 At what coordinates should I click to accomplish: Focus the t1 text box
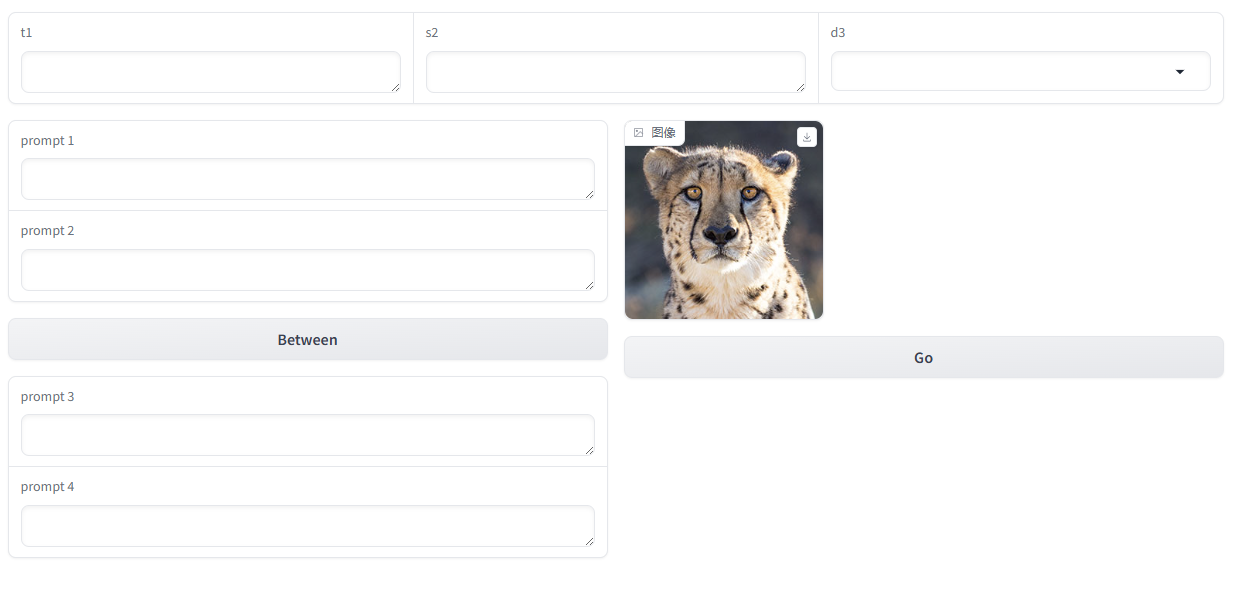(211, 72)
